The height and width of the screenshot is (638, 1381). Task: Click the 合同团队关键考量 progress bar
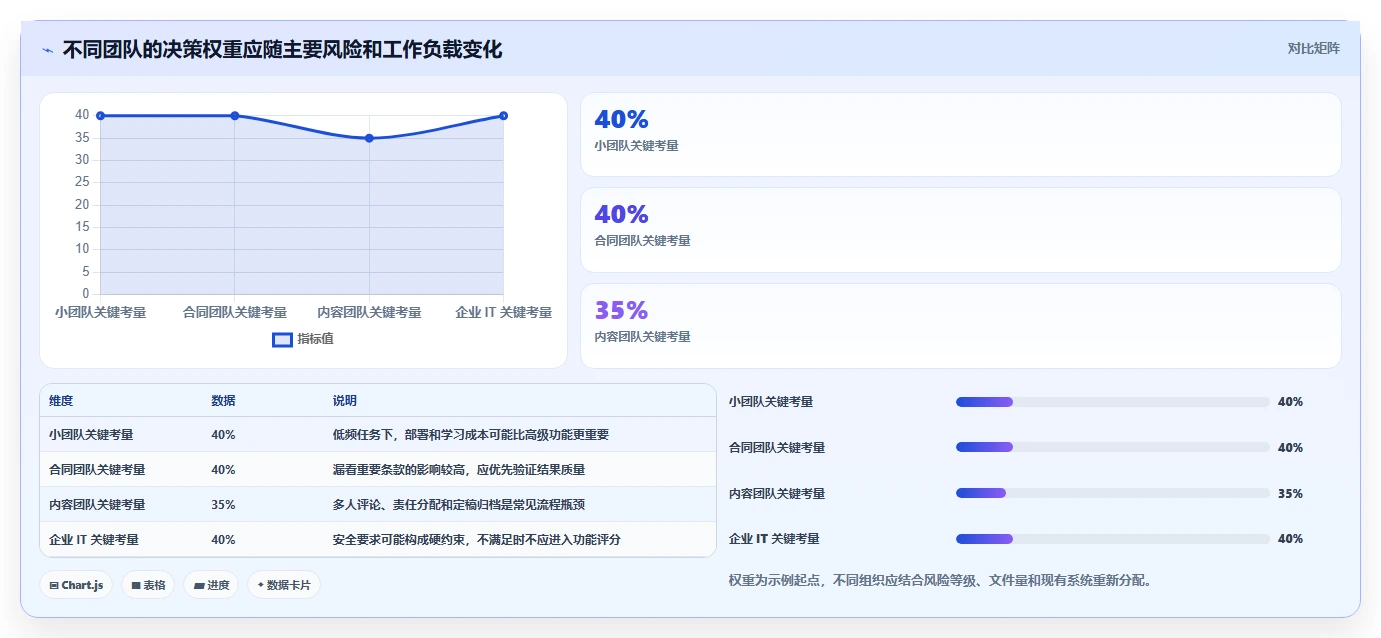tap(1113, 447)
